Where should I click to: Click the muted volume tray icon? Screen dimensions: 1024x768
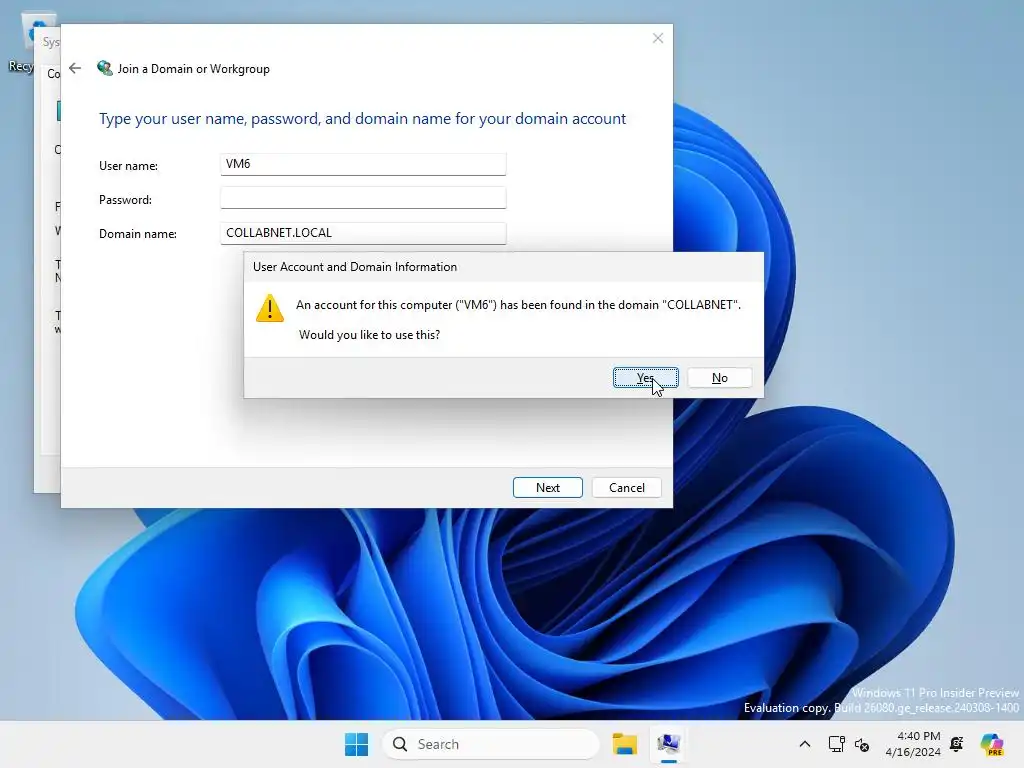tap(862, 744)
